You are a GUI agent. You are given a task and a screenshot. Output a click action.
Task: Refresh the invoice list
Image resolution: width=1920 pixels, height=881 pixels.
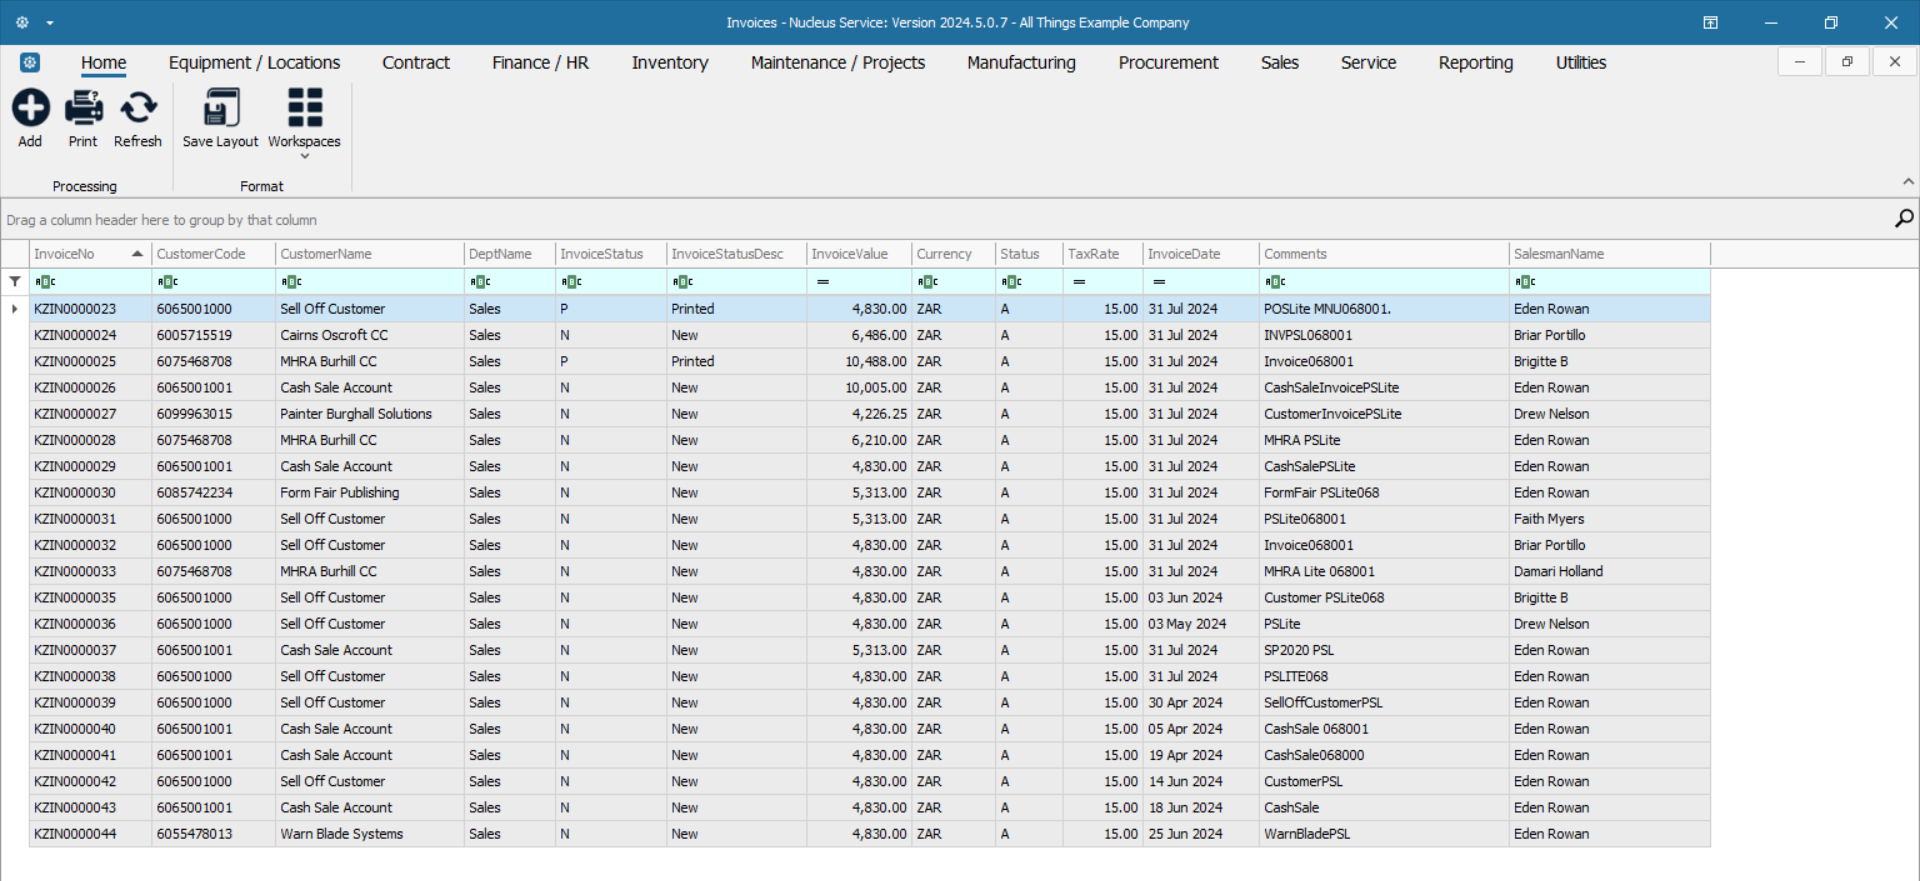(138, 108)
